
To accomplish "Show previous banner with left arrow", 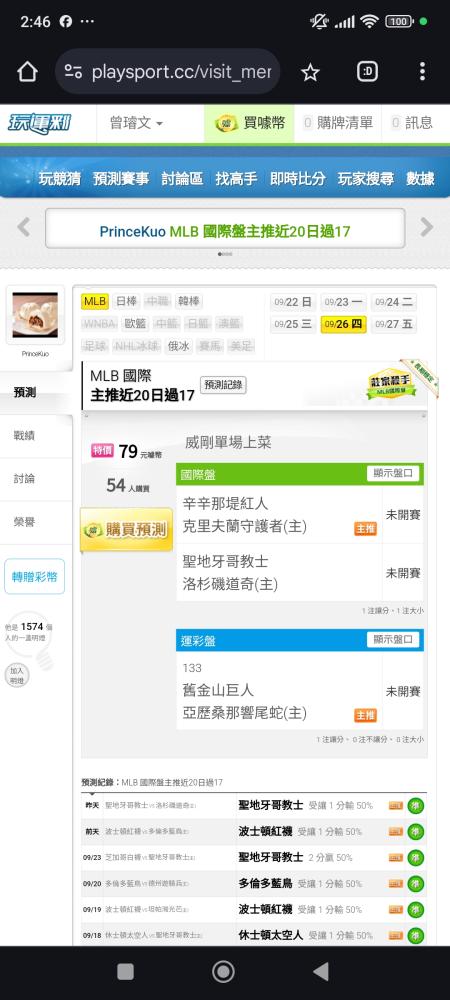I will pyautogui.click(x=24, y=227).
